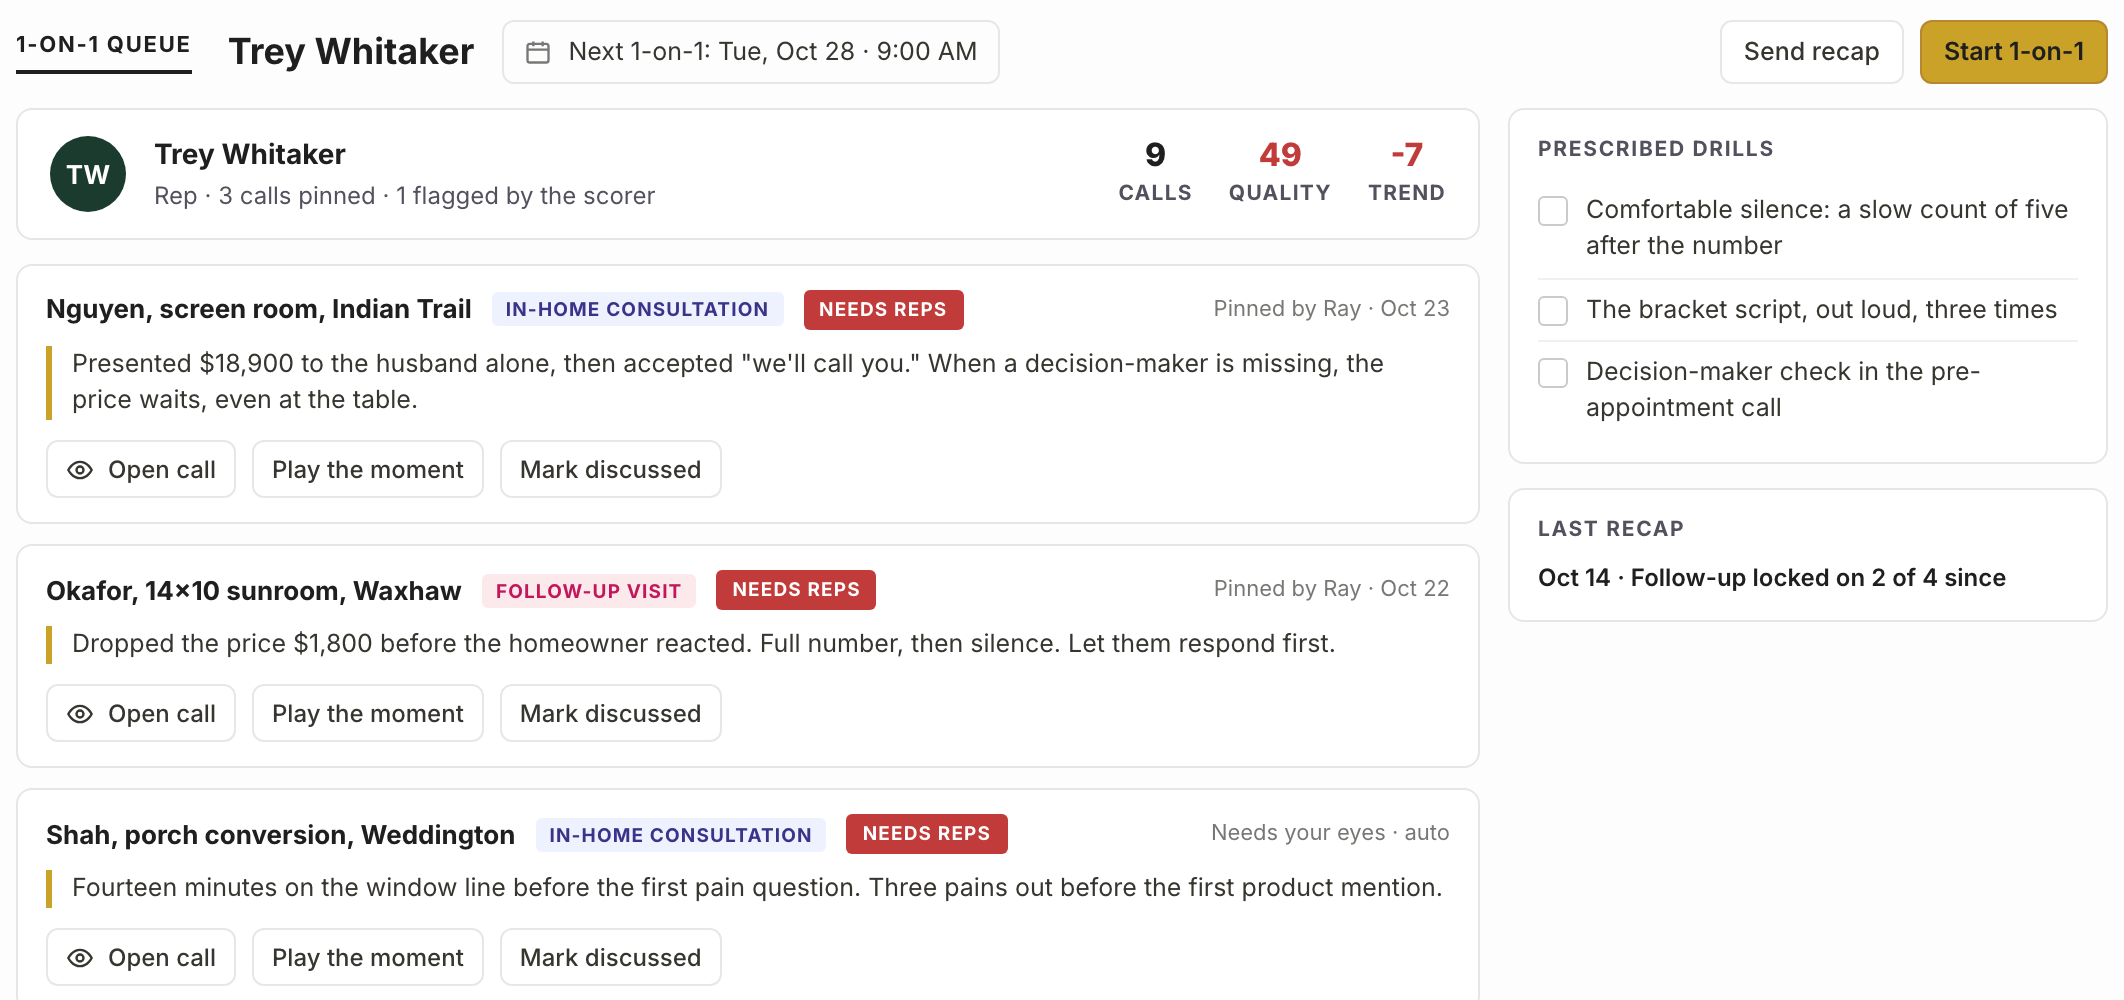Click the Okafor, 14×10 sunroom, Waxhaw title
Screen dimensions: 2124x1000
pos(253,591)
